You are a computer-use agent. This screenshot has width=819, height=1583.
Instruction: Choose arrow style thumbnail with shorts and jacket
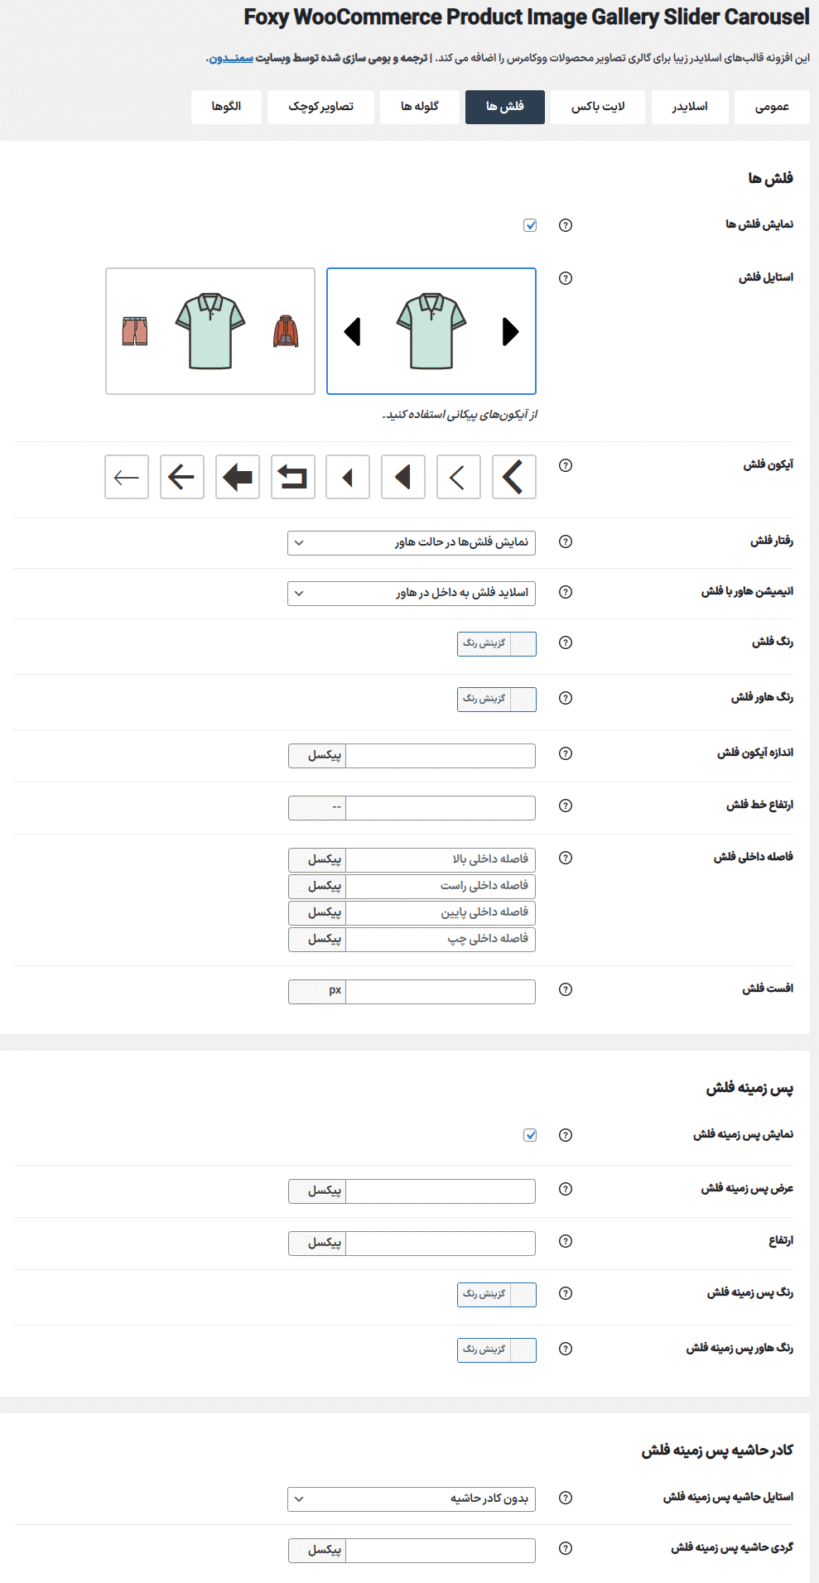pos(210,331)
